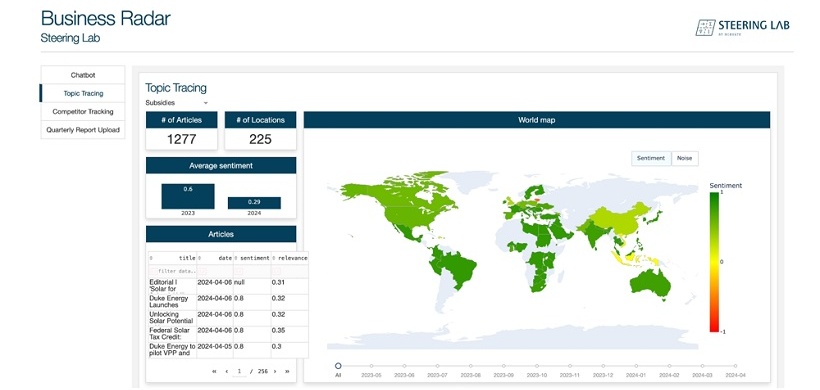820x390 pixels.
Task: Select 2023-11 on the timeline slider
Action: [x=570, y=366]
